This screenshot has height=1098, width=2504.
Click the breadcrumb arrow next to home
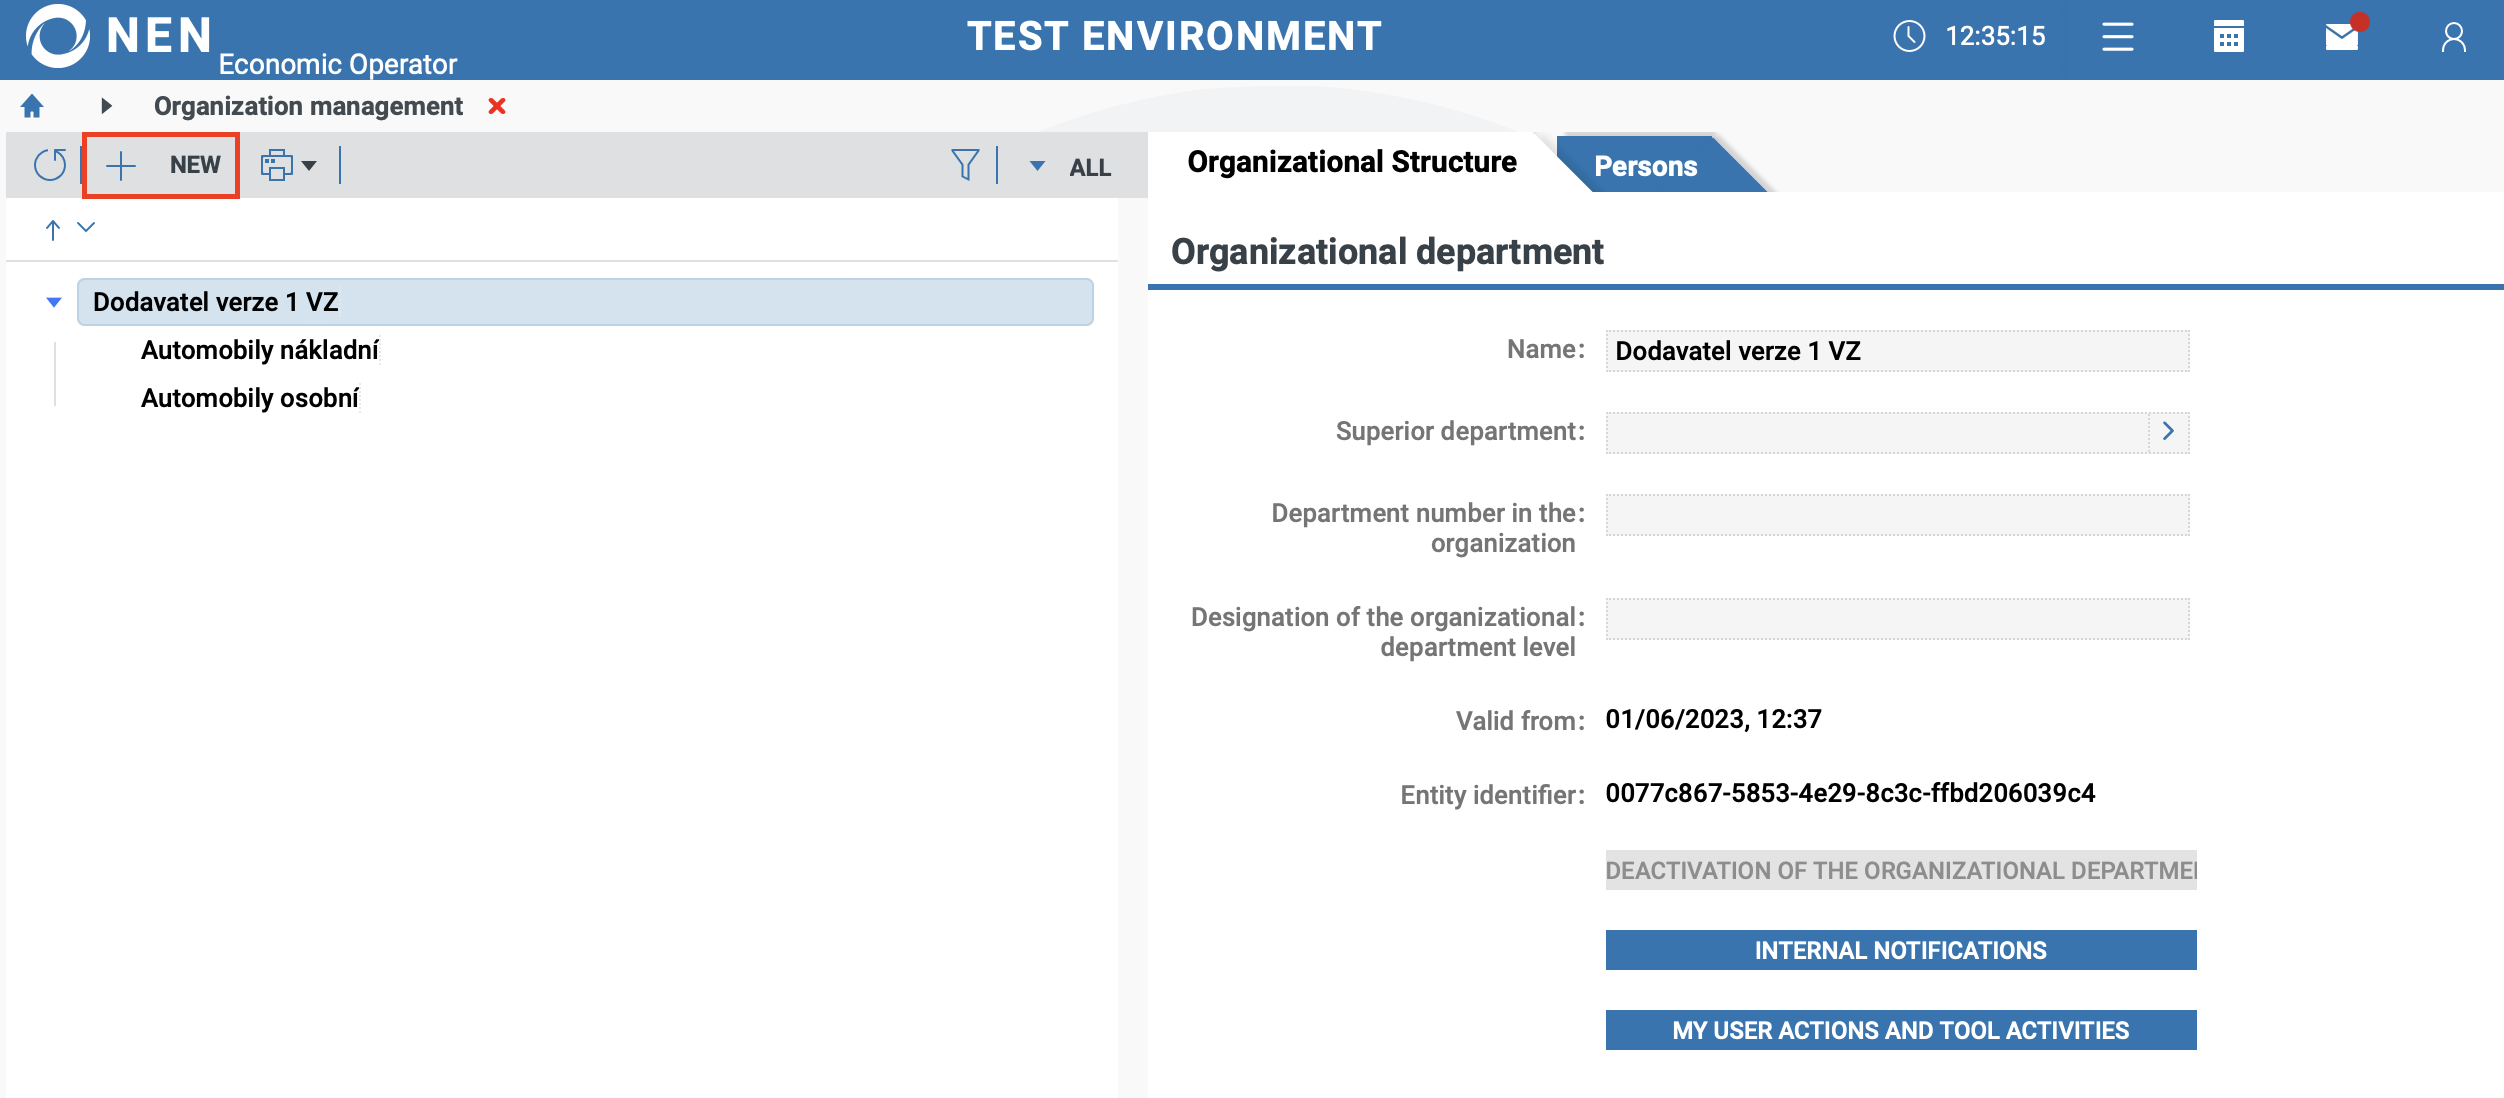(106, 106)
